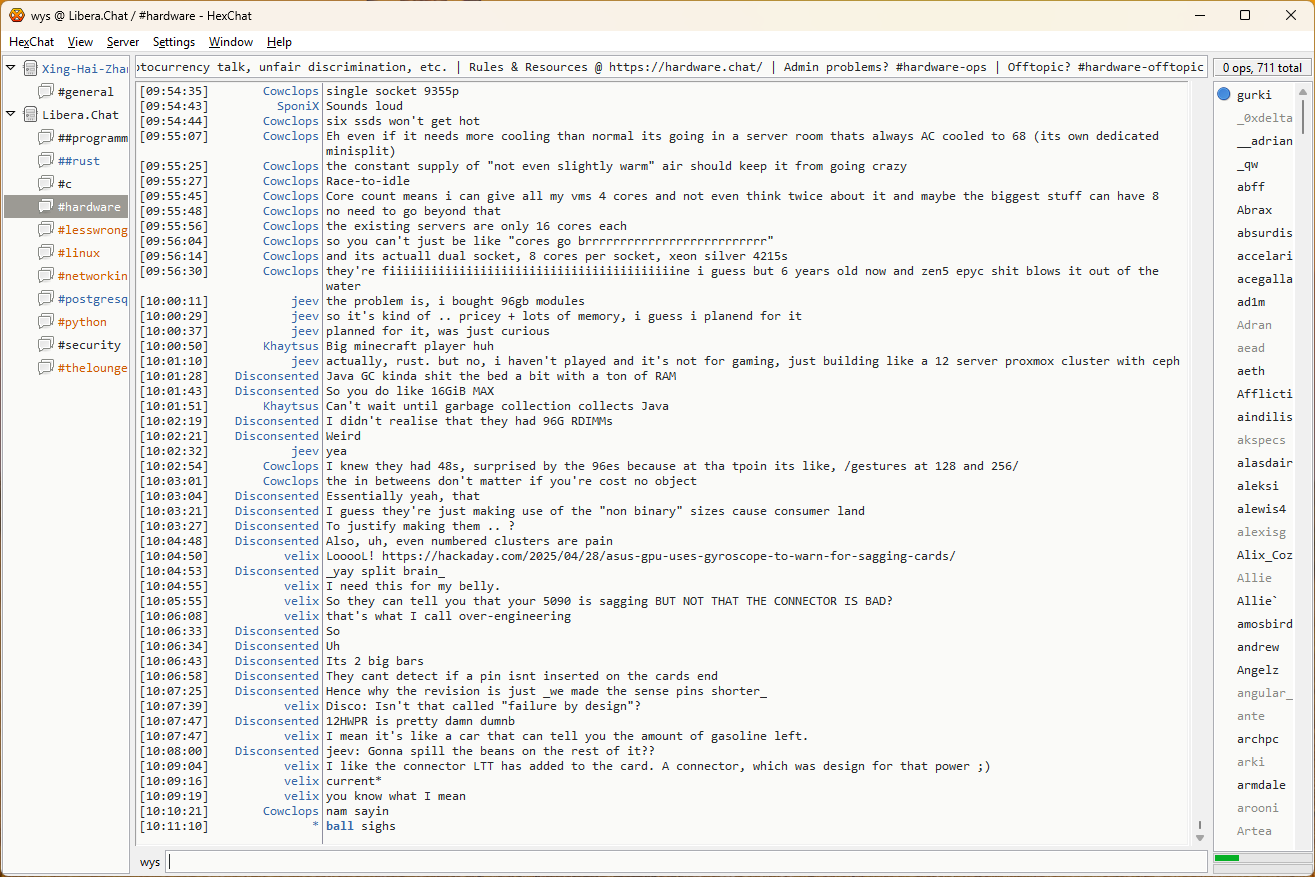Image resolution: width=1315 pixels, height=877 pixels.
Task: Click the #python channel icon
Action: coord(46,322)
